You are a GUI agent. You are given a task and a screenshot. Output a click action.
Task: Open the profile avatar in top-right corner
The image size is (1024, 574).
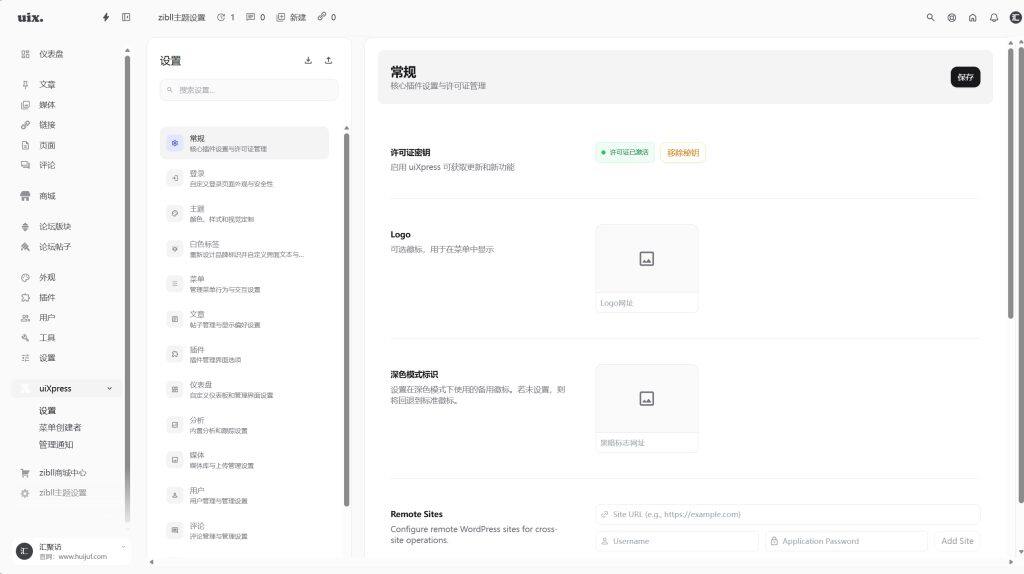click(1016, 18)
